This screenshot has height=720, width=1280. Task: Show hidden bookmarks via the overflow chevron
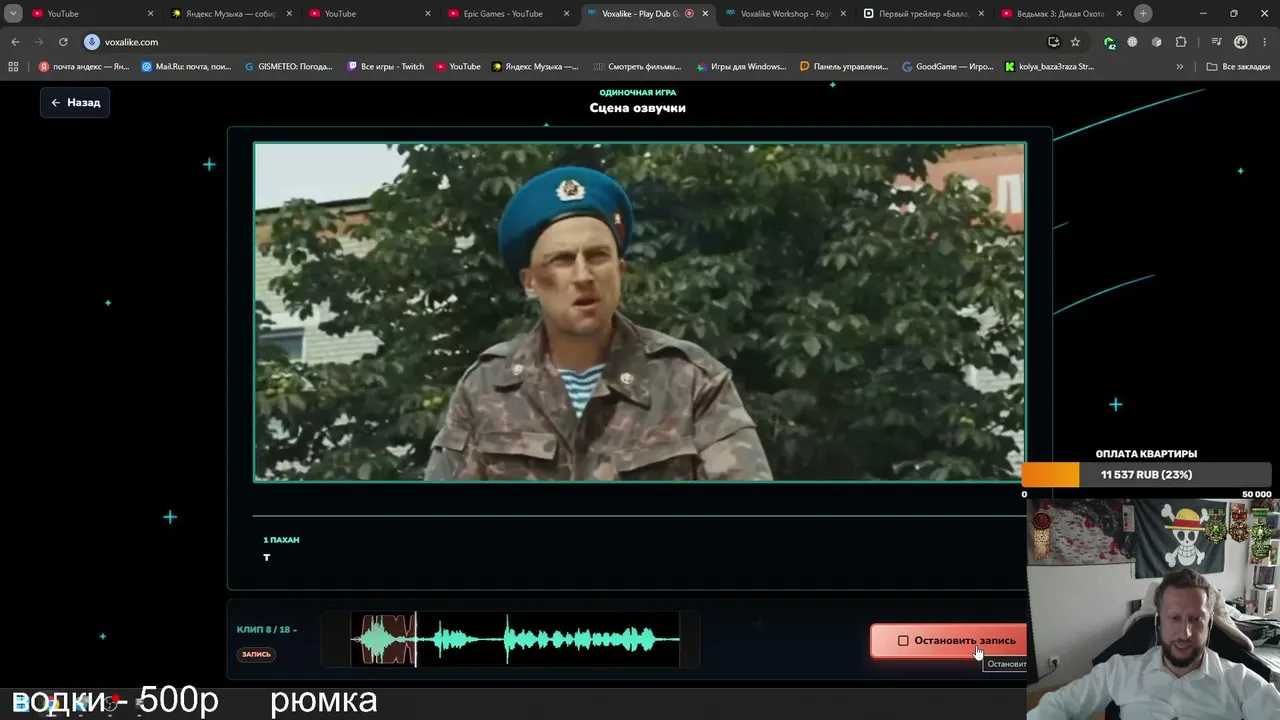click(x=1180, y=67)
